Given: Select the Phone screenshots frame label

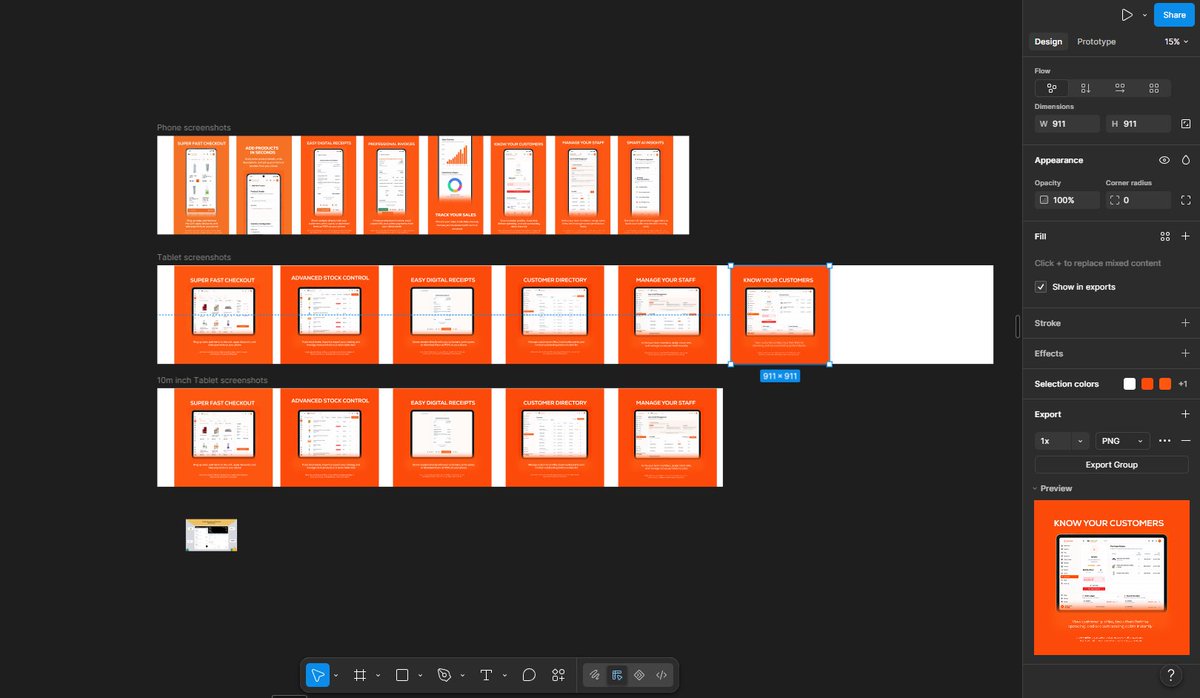Looking at the screenshot, I should tap(194, 128).
